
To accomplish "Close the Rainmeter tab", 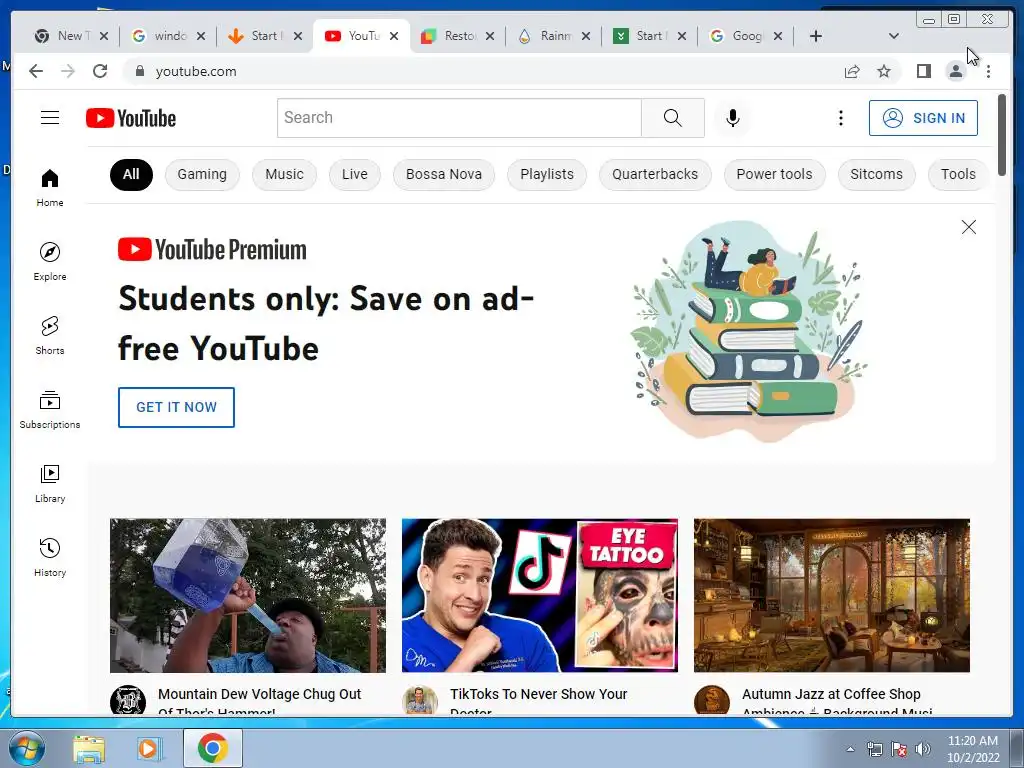I will coord(586,36).
